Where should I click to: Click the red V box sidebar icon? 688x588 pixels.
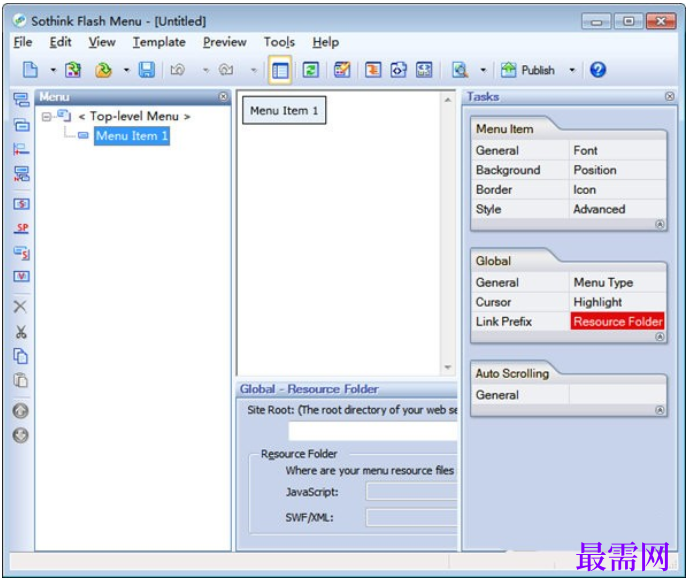[x=21, y=276]
